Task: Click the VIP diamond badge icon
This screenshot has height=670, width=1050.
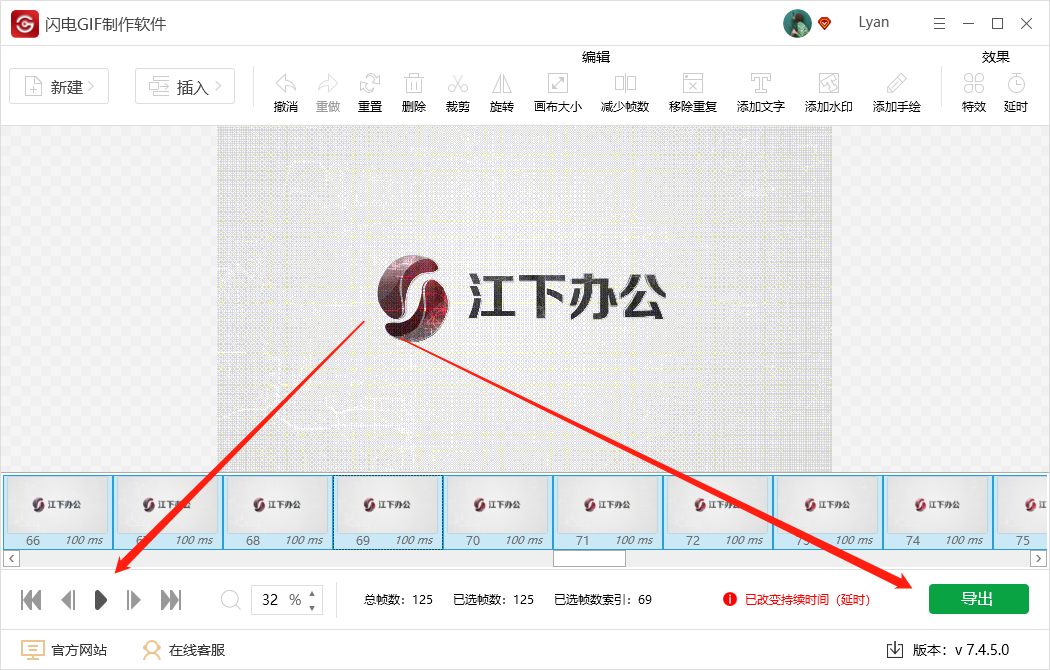Action: click(825, 23)
